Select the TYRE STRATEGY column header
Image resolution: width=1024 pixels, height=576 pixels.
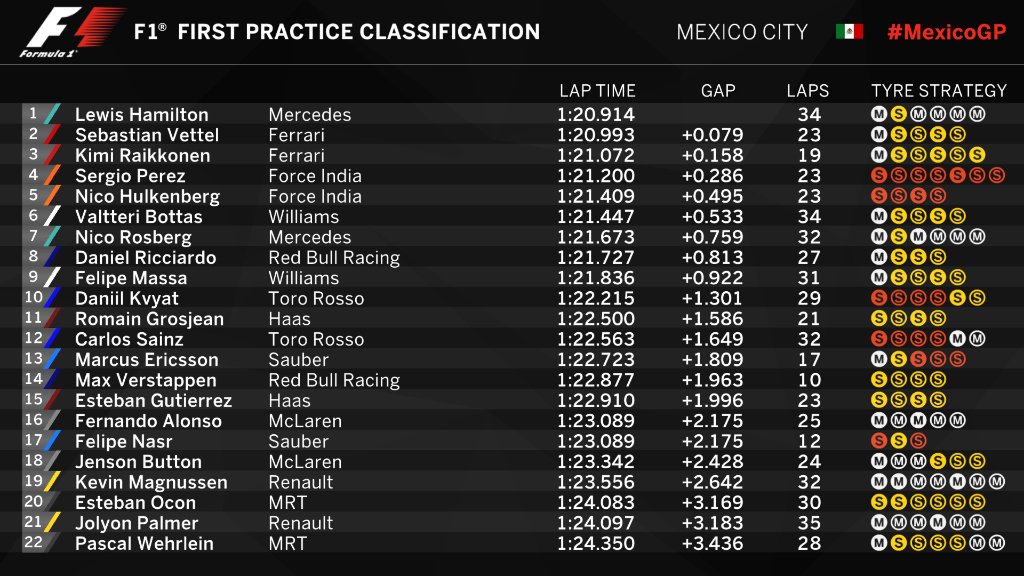point(939,90)
